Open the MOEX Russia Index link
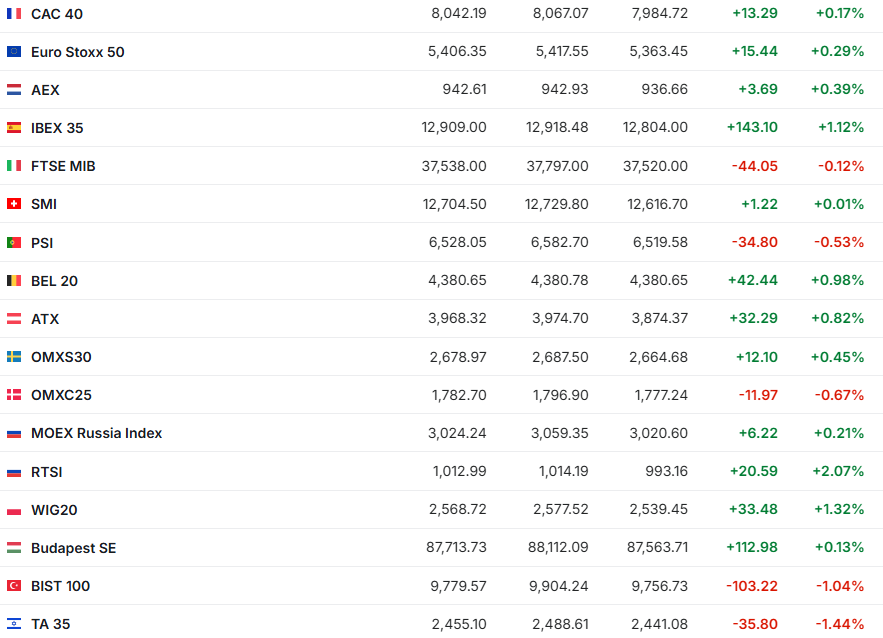Viewport: 883px width, 638px height. pos(96,434)
